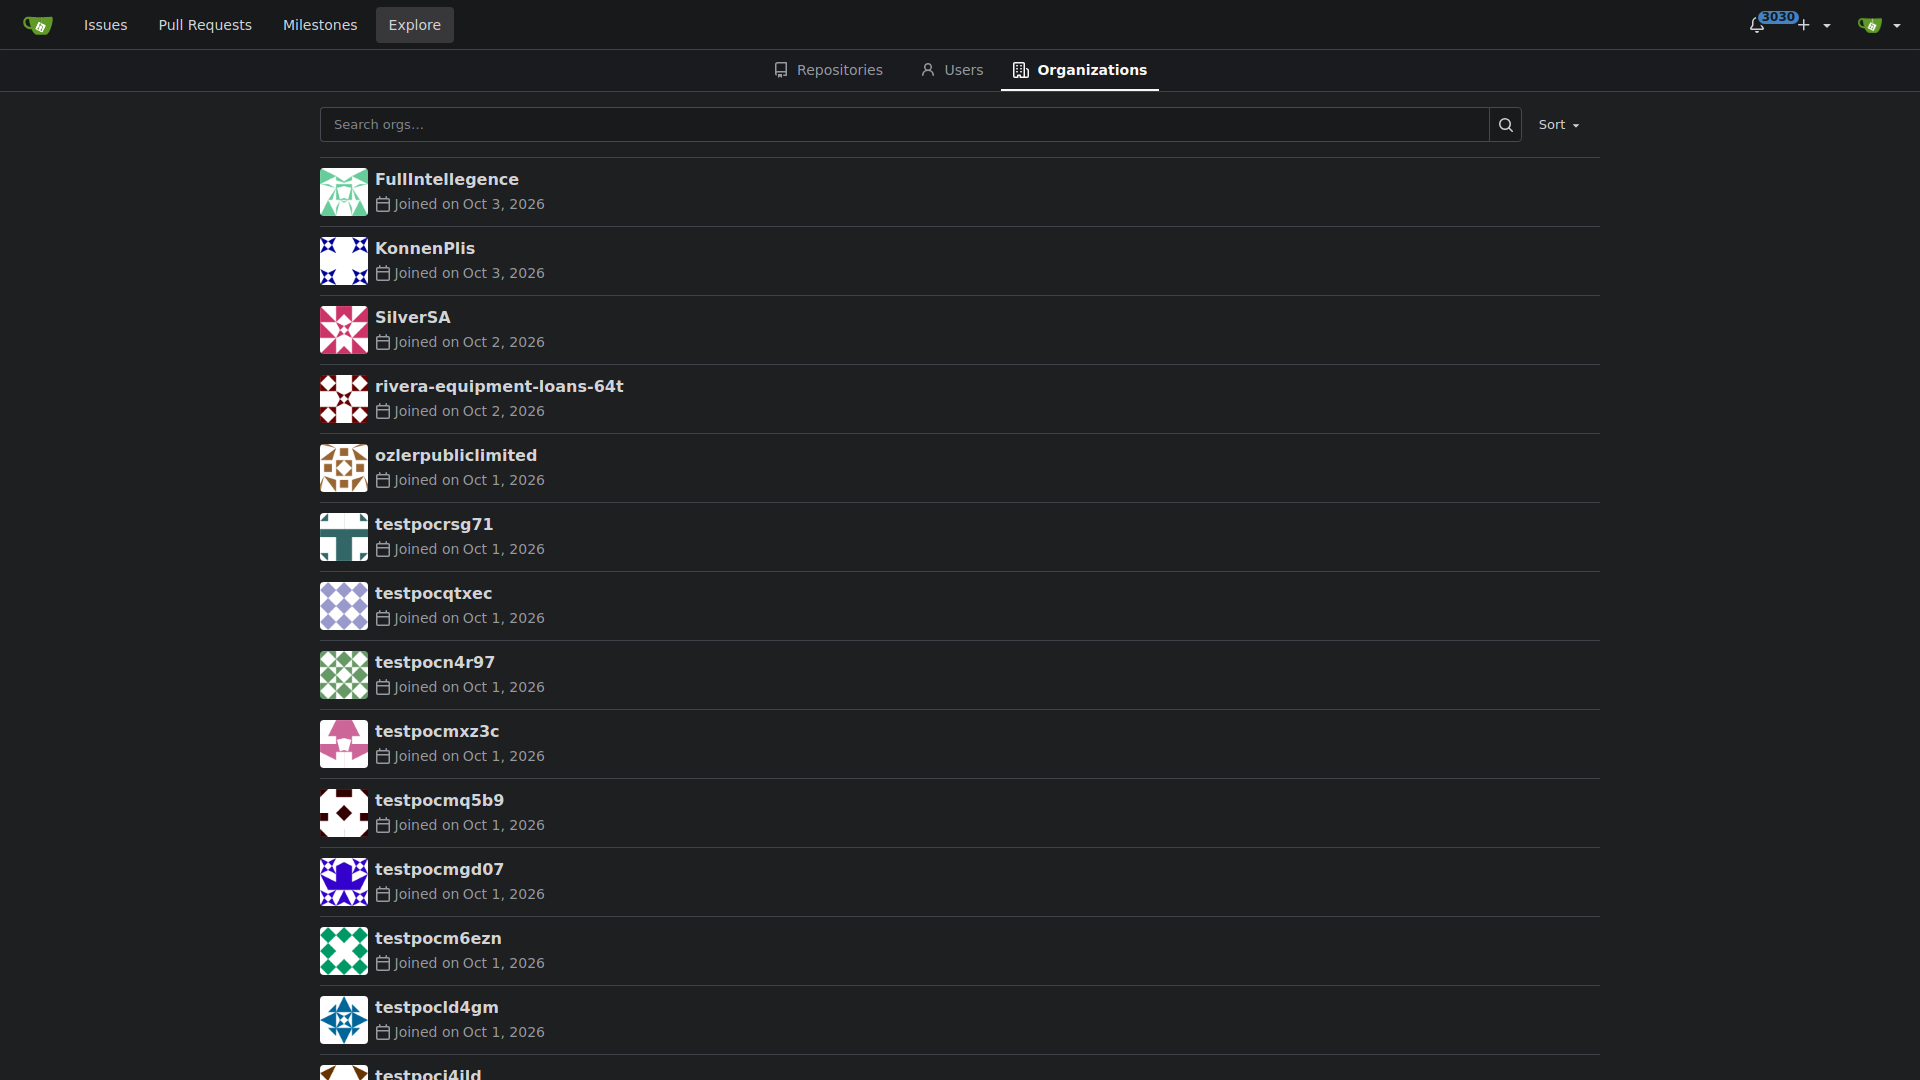Click rivera-equipment-loans-64t avatar
Viewport: 1920px width, 1080px height.
344,399
